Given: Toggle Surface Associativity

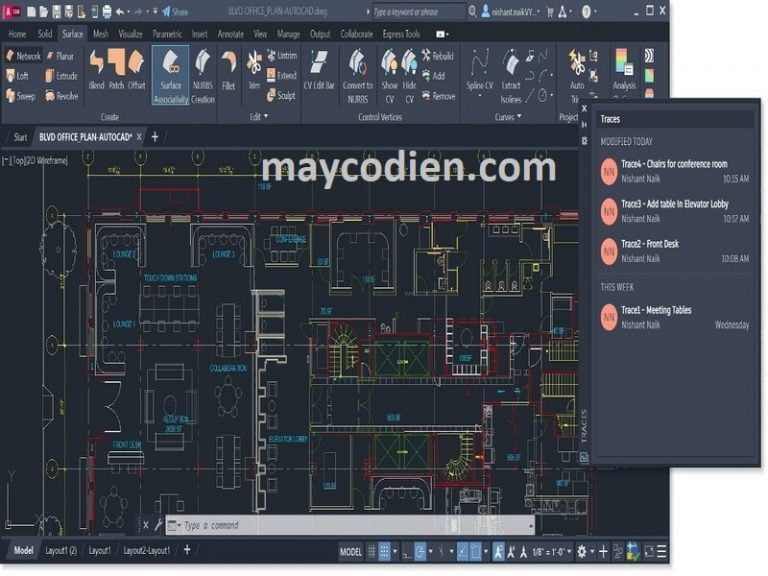Looking at the screenshot, I should 170,75.
